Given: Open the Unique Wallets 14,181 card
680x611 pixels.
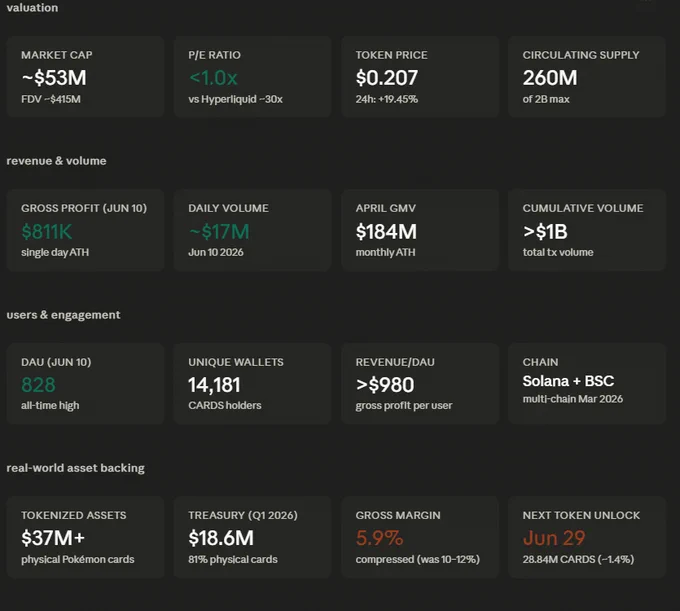Looking at the screenshot, I should 252,384.
